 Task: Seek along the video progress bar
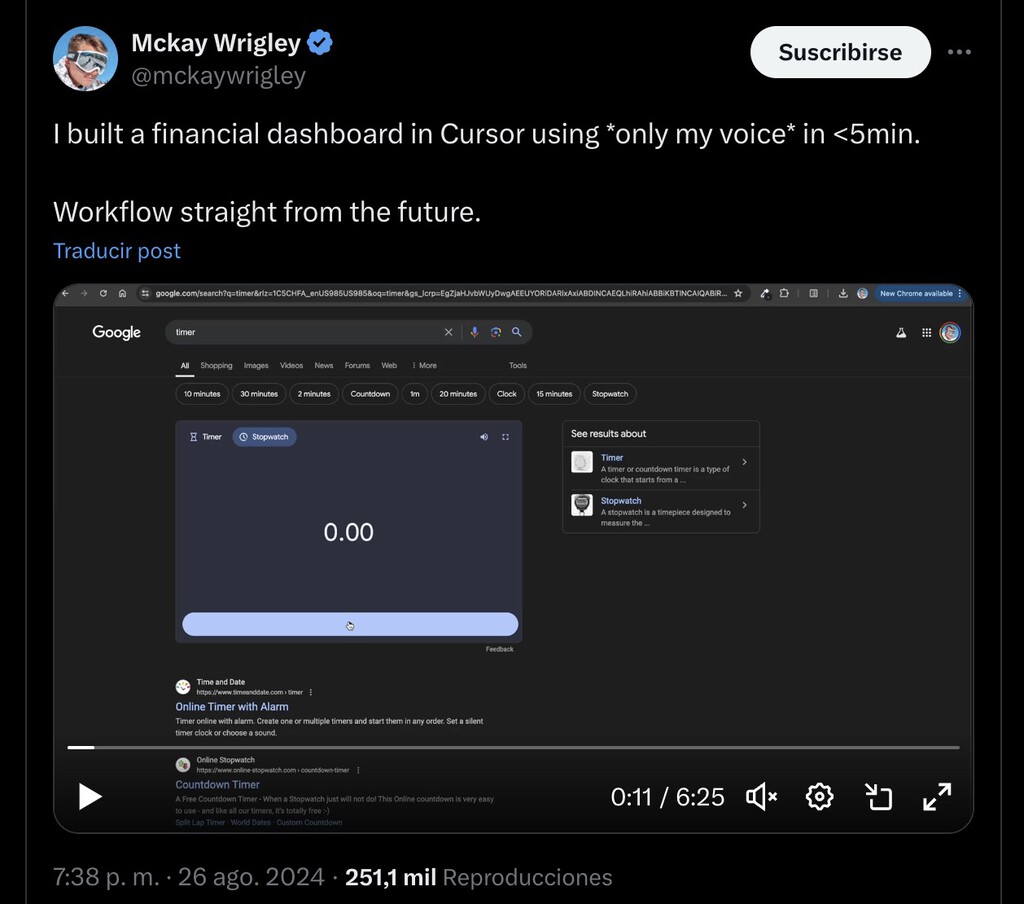tap(513, 747)
